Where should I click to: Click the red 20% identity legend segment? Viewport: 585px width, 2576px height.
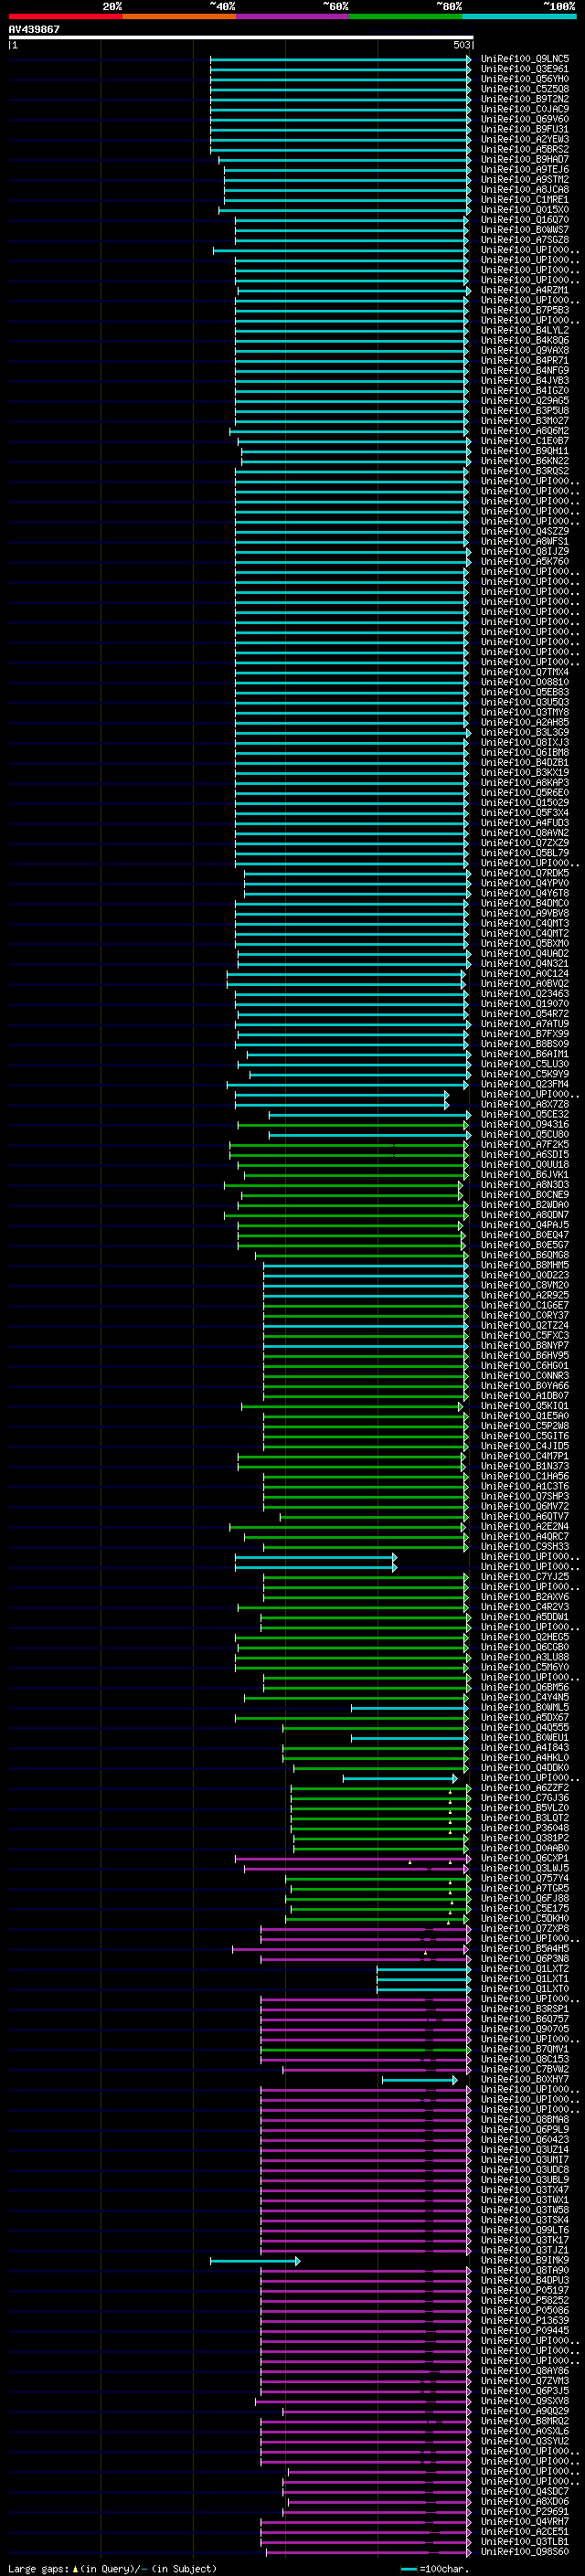(65, 16)
